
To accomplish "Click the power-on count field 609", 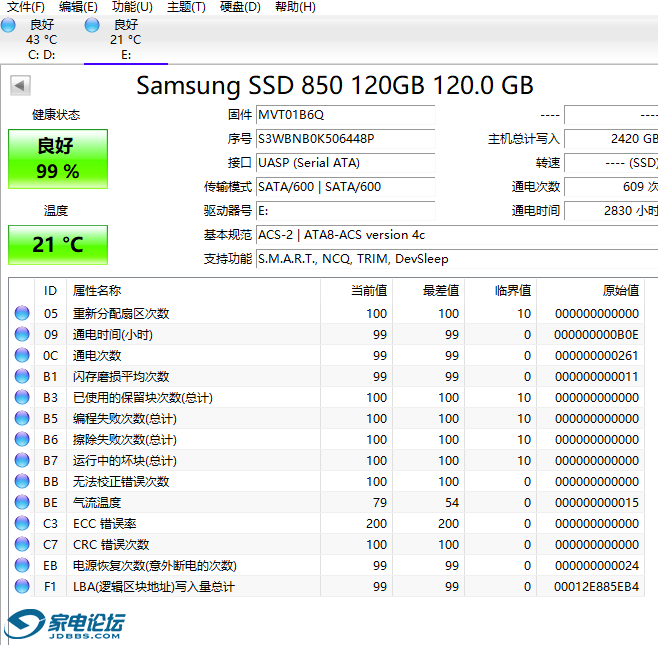I will pyautogui.click(x=611, y=187).
